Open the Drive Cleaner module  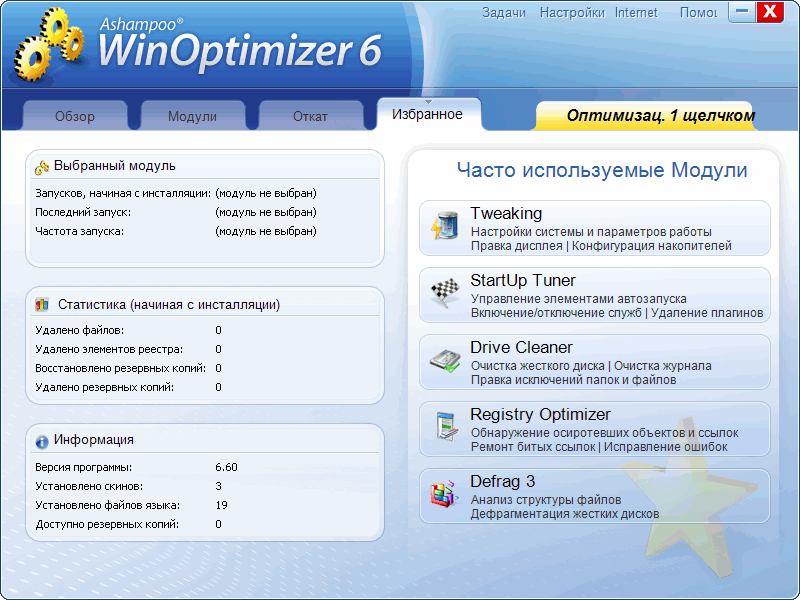click(x=594, y=362)
